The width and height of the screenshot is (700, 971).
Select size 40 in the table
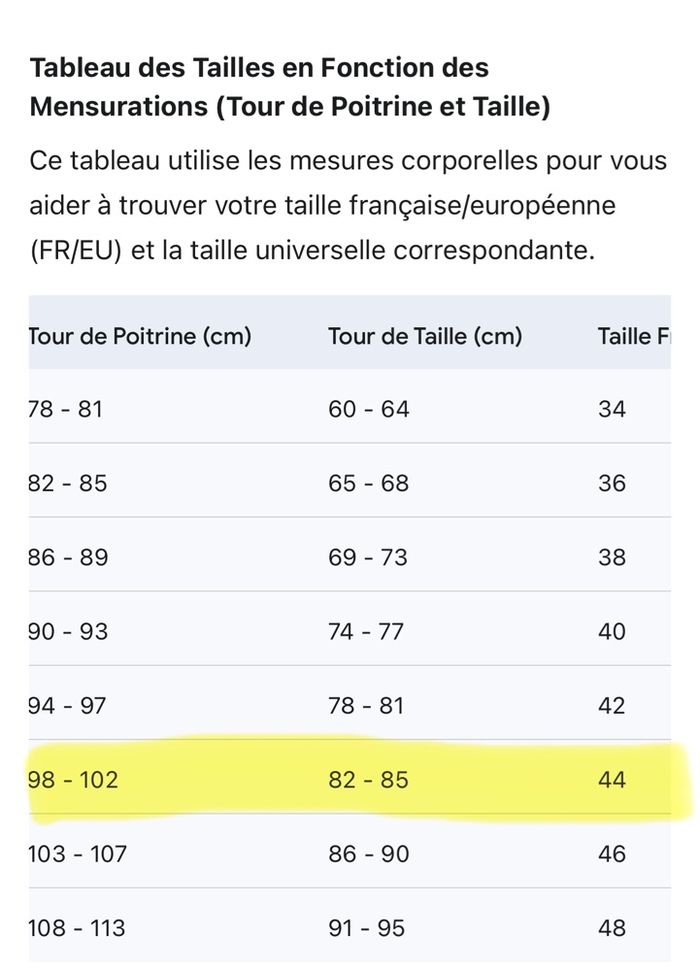[612, 631]
